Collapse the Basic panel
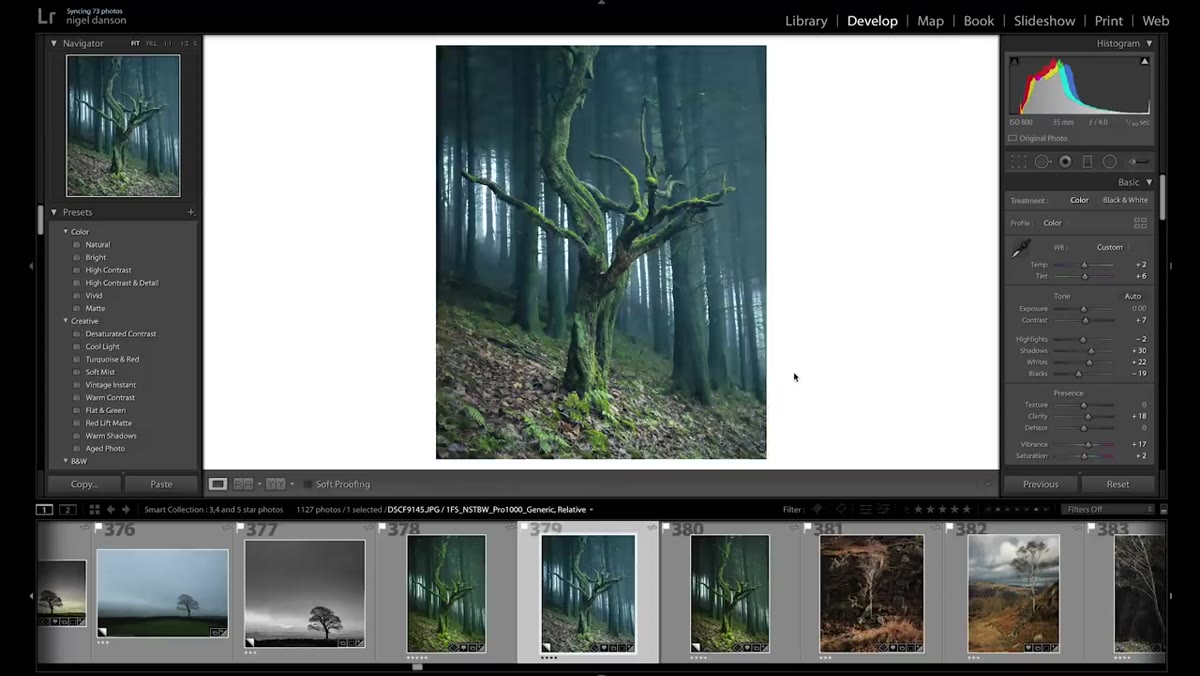1200x676 pixels. pyautogui.click(x=1149, y=182)
